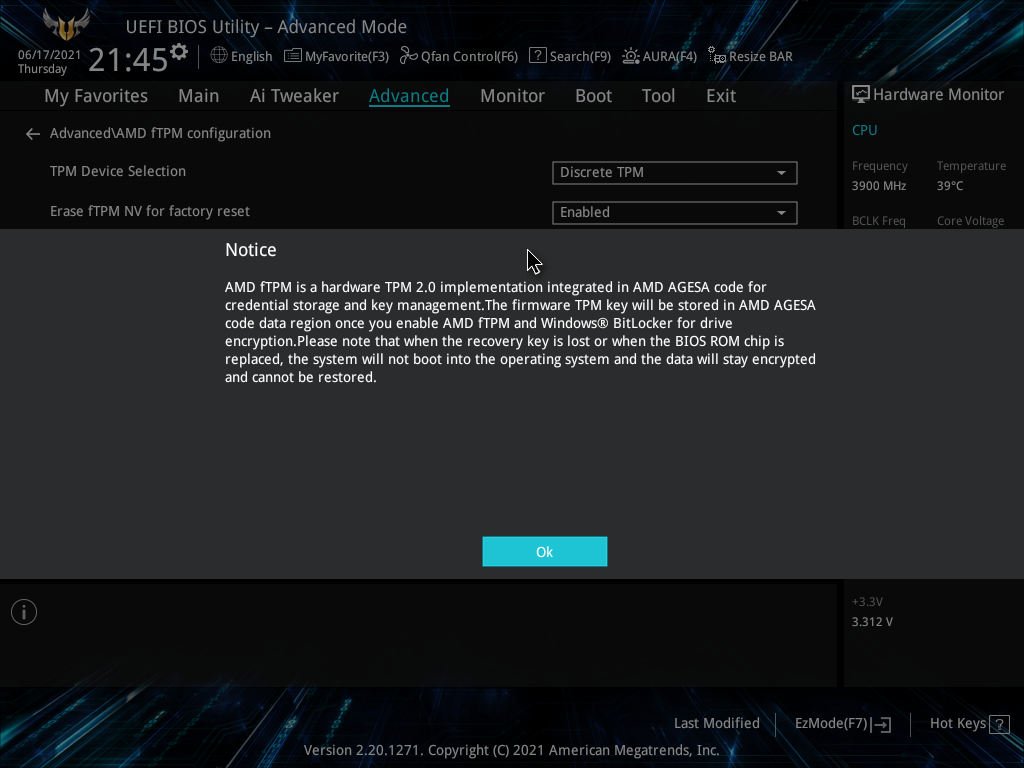Select TPM Device Selection label
Image resolution: width=1024 pixels, height=768 pixels.
[118, 171]
